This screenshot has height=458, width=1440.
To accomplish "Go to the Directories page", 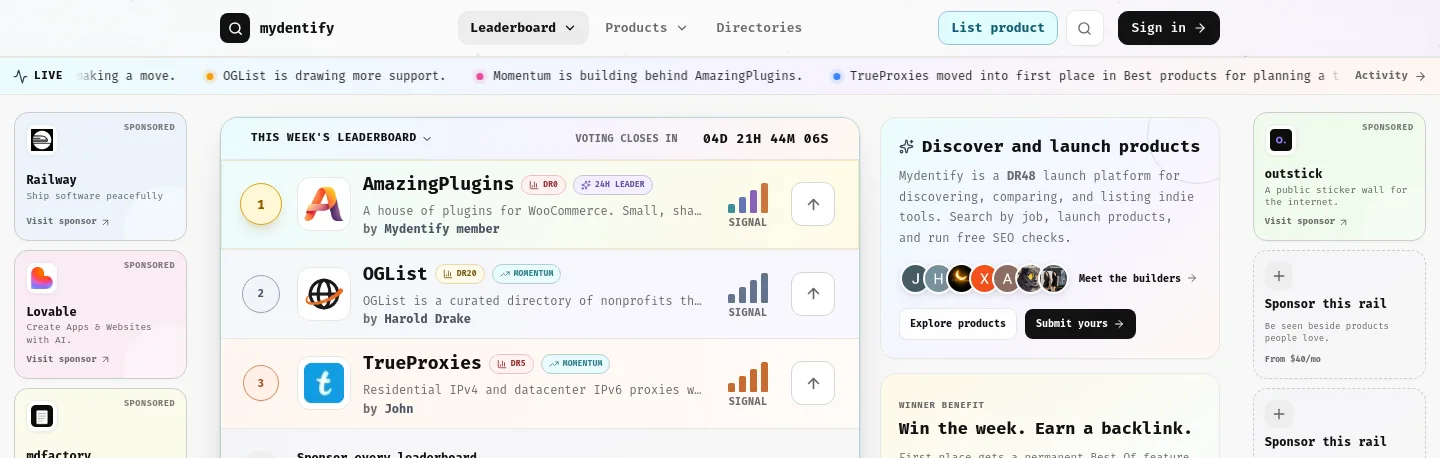I will pos(759,28).
